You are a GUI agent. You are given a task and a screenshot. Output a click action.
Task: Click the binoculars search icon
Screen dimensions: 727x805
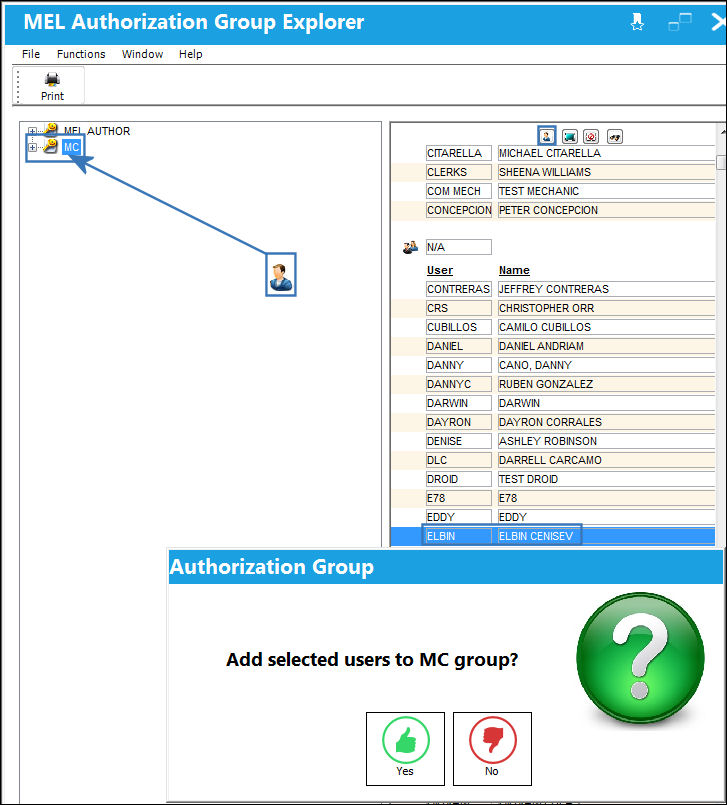(615, 137)
